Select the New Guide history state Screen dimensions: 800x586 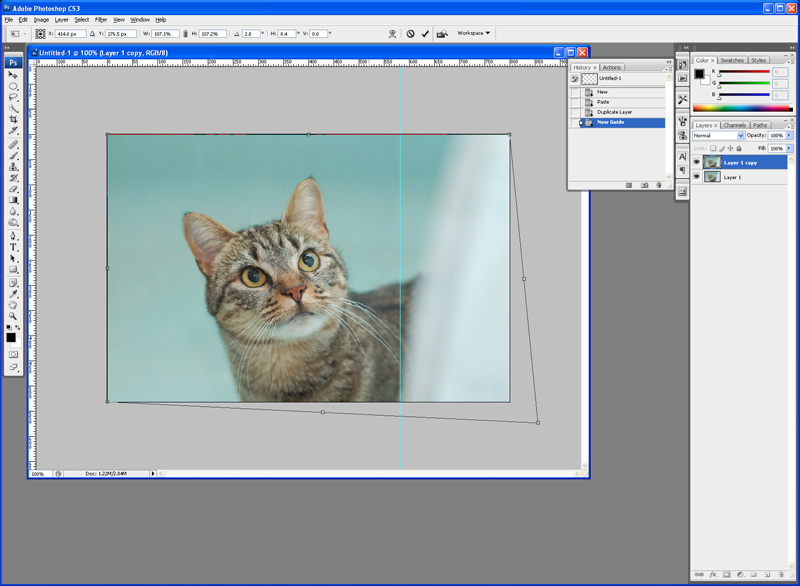622,122
